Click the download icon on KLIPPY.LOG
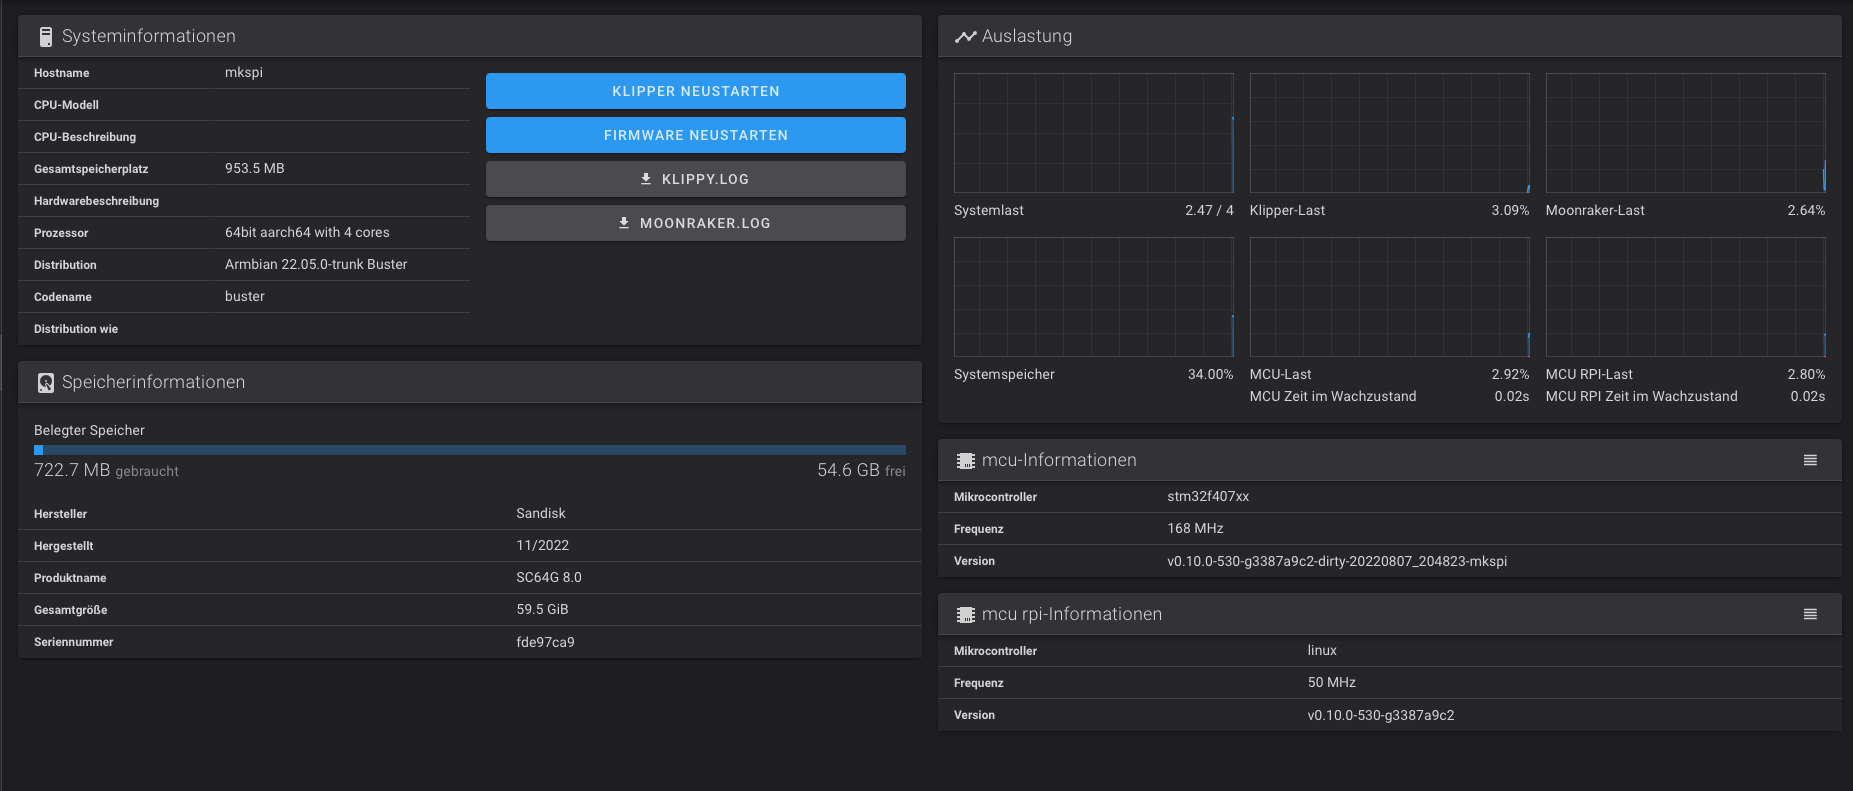Screen dimensions: 1853x791 (x=646, y=179)
